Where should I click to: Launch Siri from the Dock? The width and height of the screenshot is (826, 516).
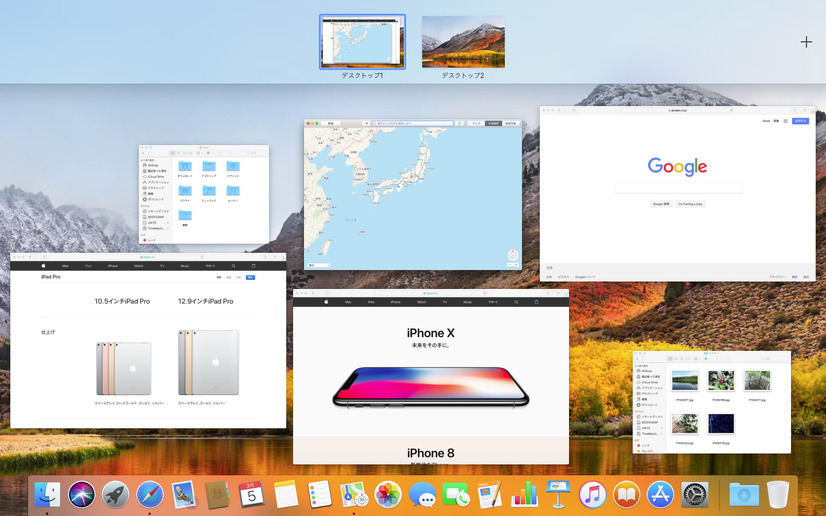point(82,494)
